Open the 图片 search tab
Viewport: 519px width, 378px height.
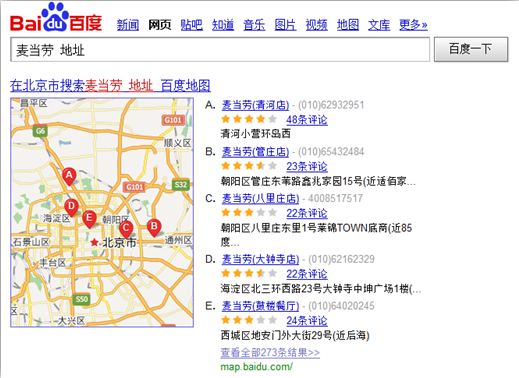click(x=285, y=25)
